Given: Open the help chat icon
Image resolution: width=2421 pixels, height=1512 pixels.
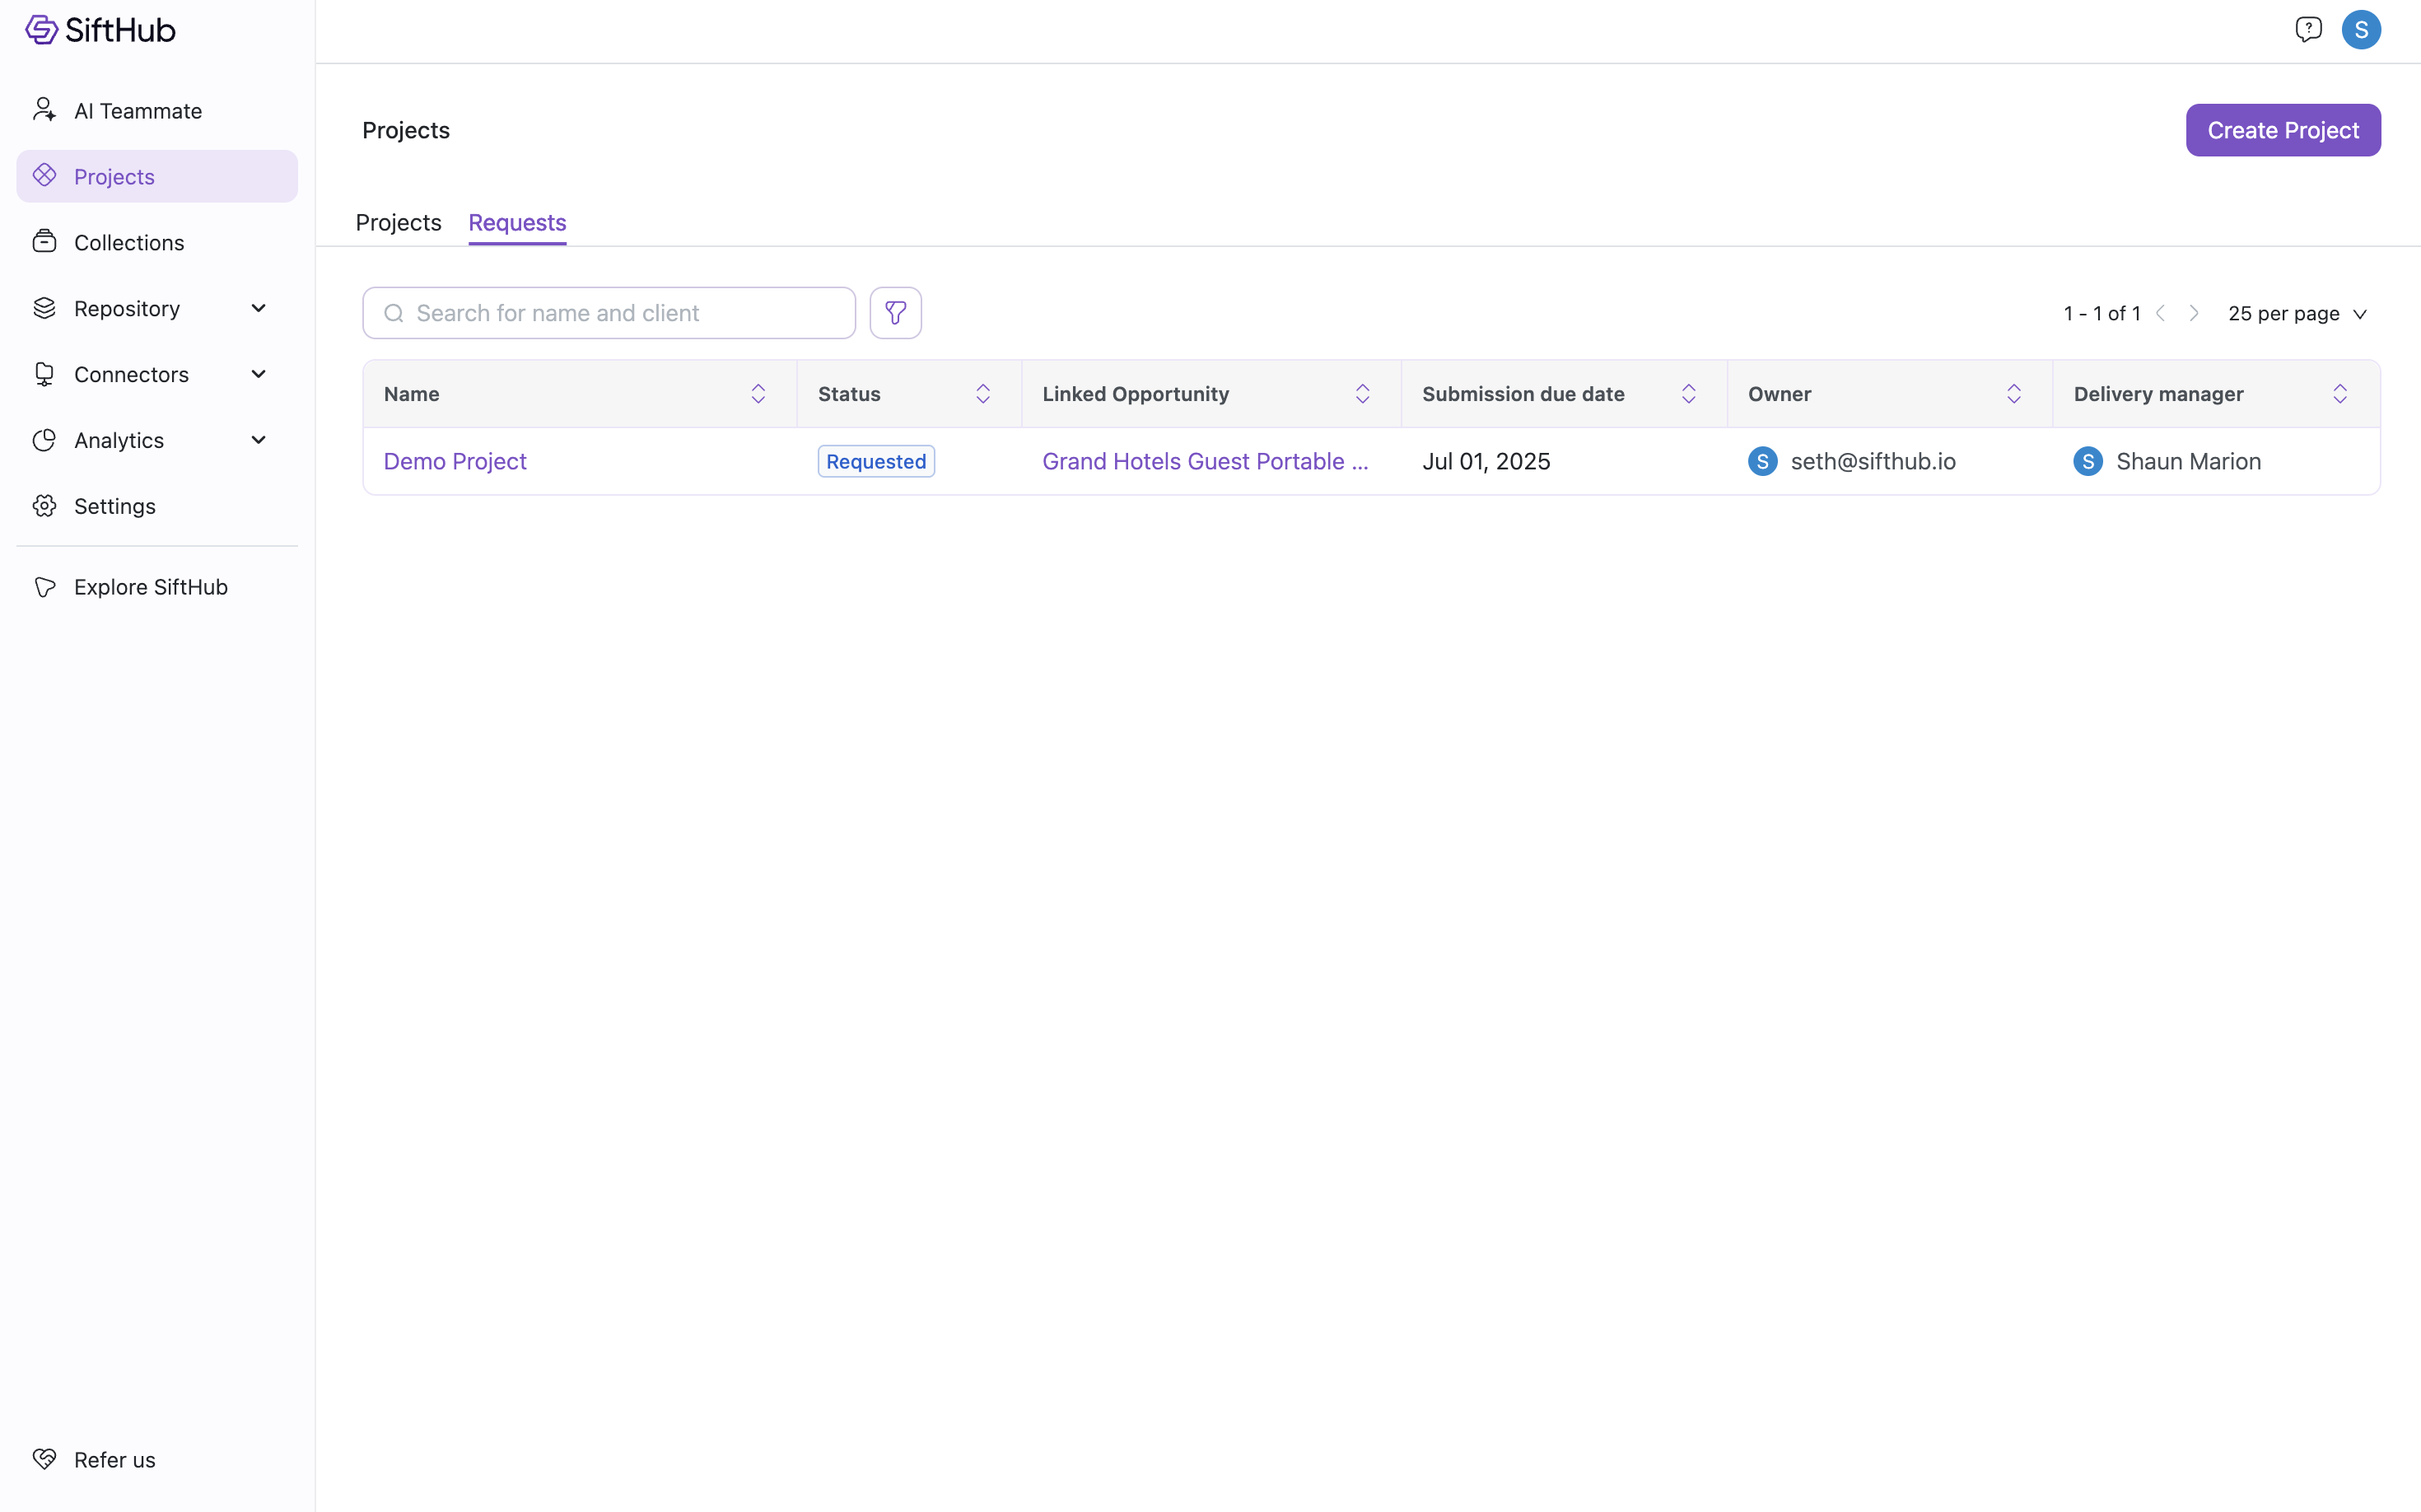Looking at the screenshot, I should click(2308, 30).
